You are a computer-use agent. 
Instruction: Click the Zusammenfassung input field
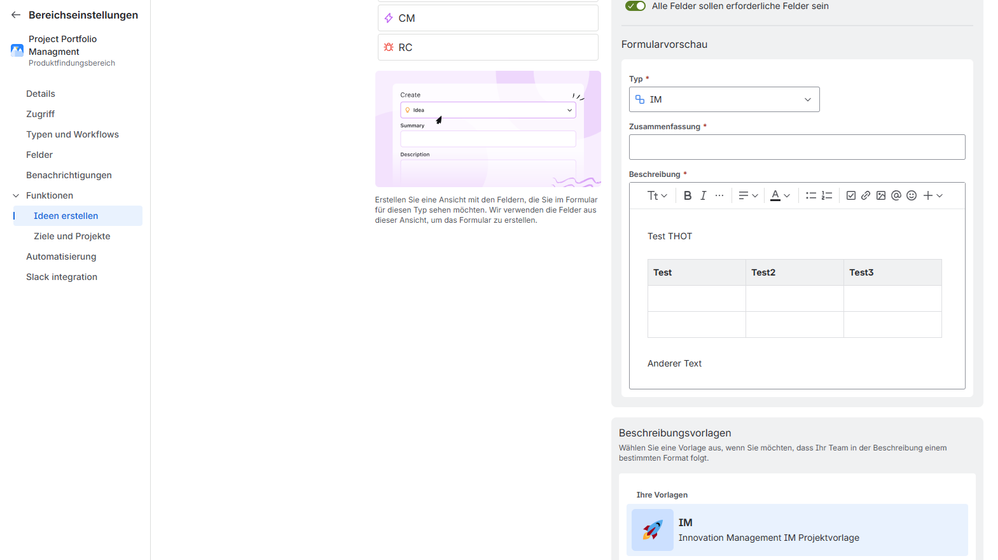797,147
